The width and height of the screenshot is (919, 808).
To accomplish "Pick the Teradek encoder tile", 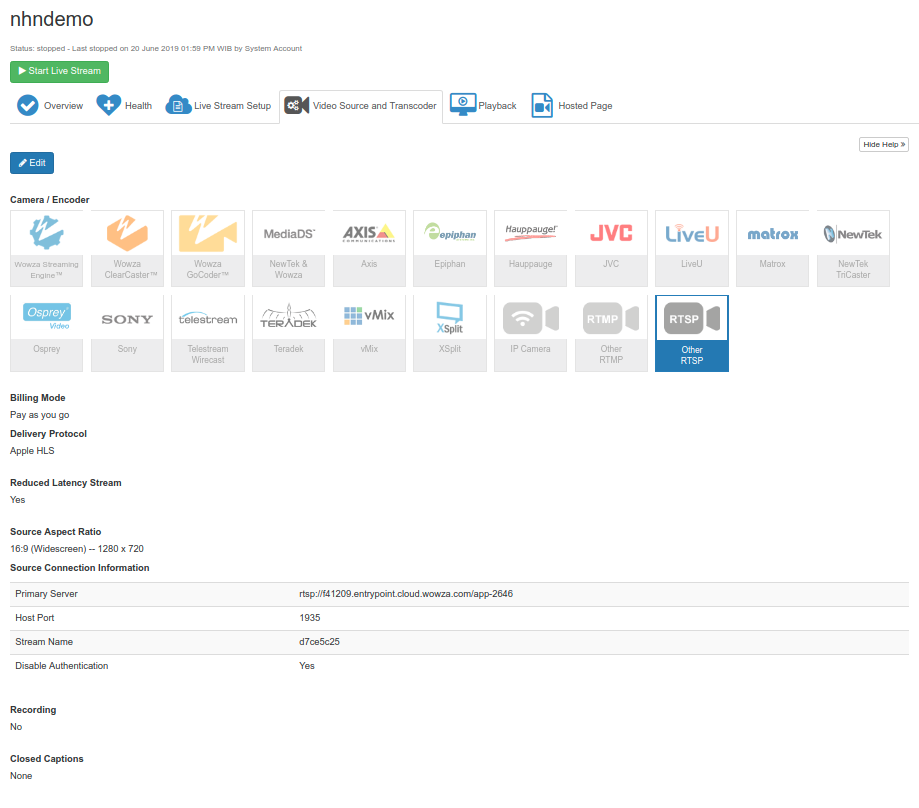I will click(x=288, y=333).
